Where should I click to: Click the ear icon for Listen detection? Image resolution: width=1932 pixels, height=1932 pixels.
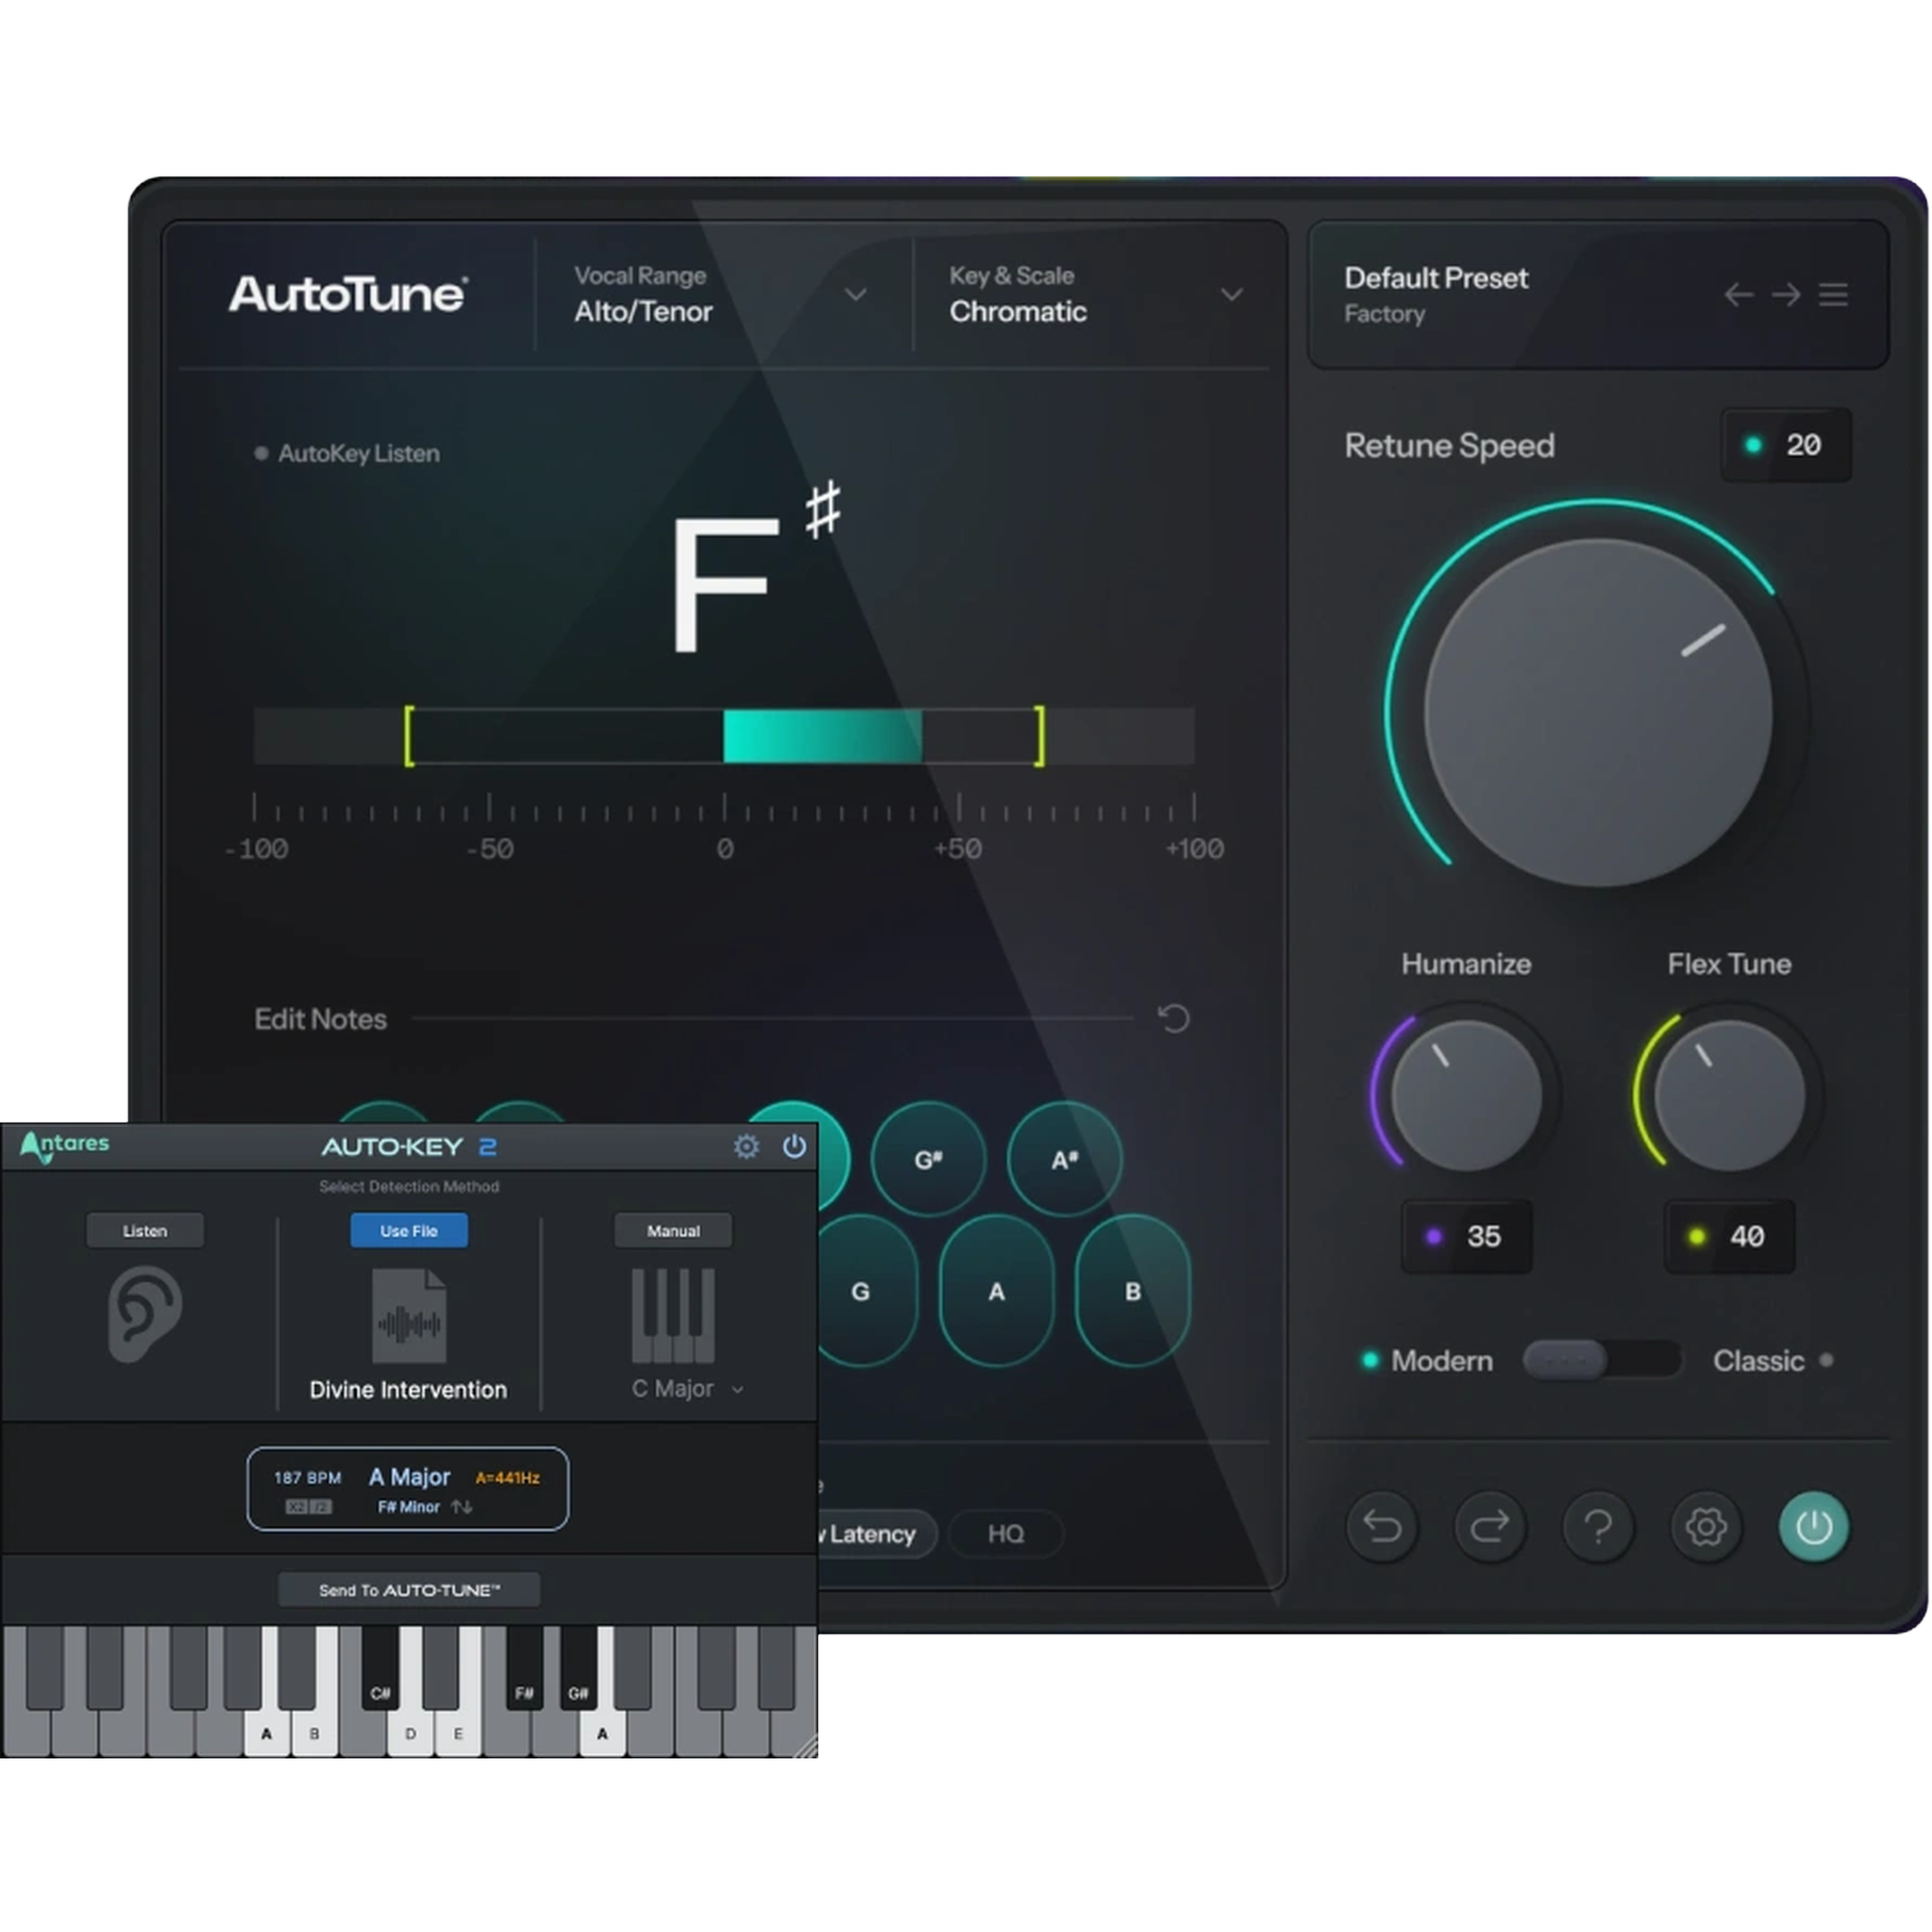pyautogui.click(x=143, y=1315)
